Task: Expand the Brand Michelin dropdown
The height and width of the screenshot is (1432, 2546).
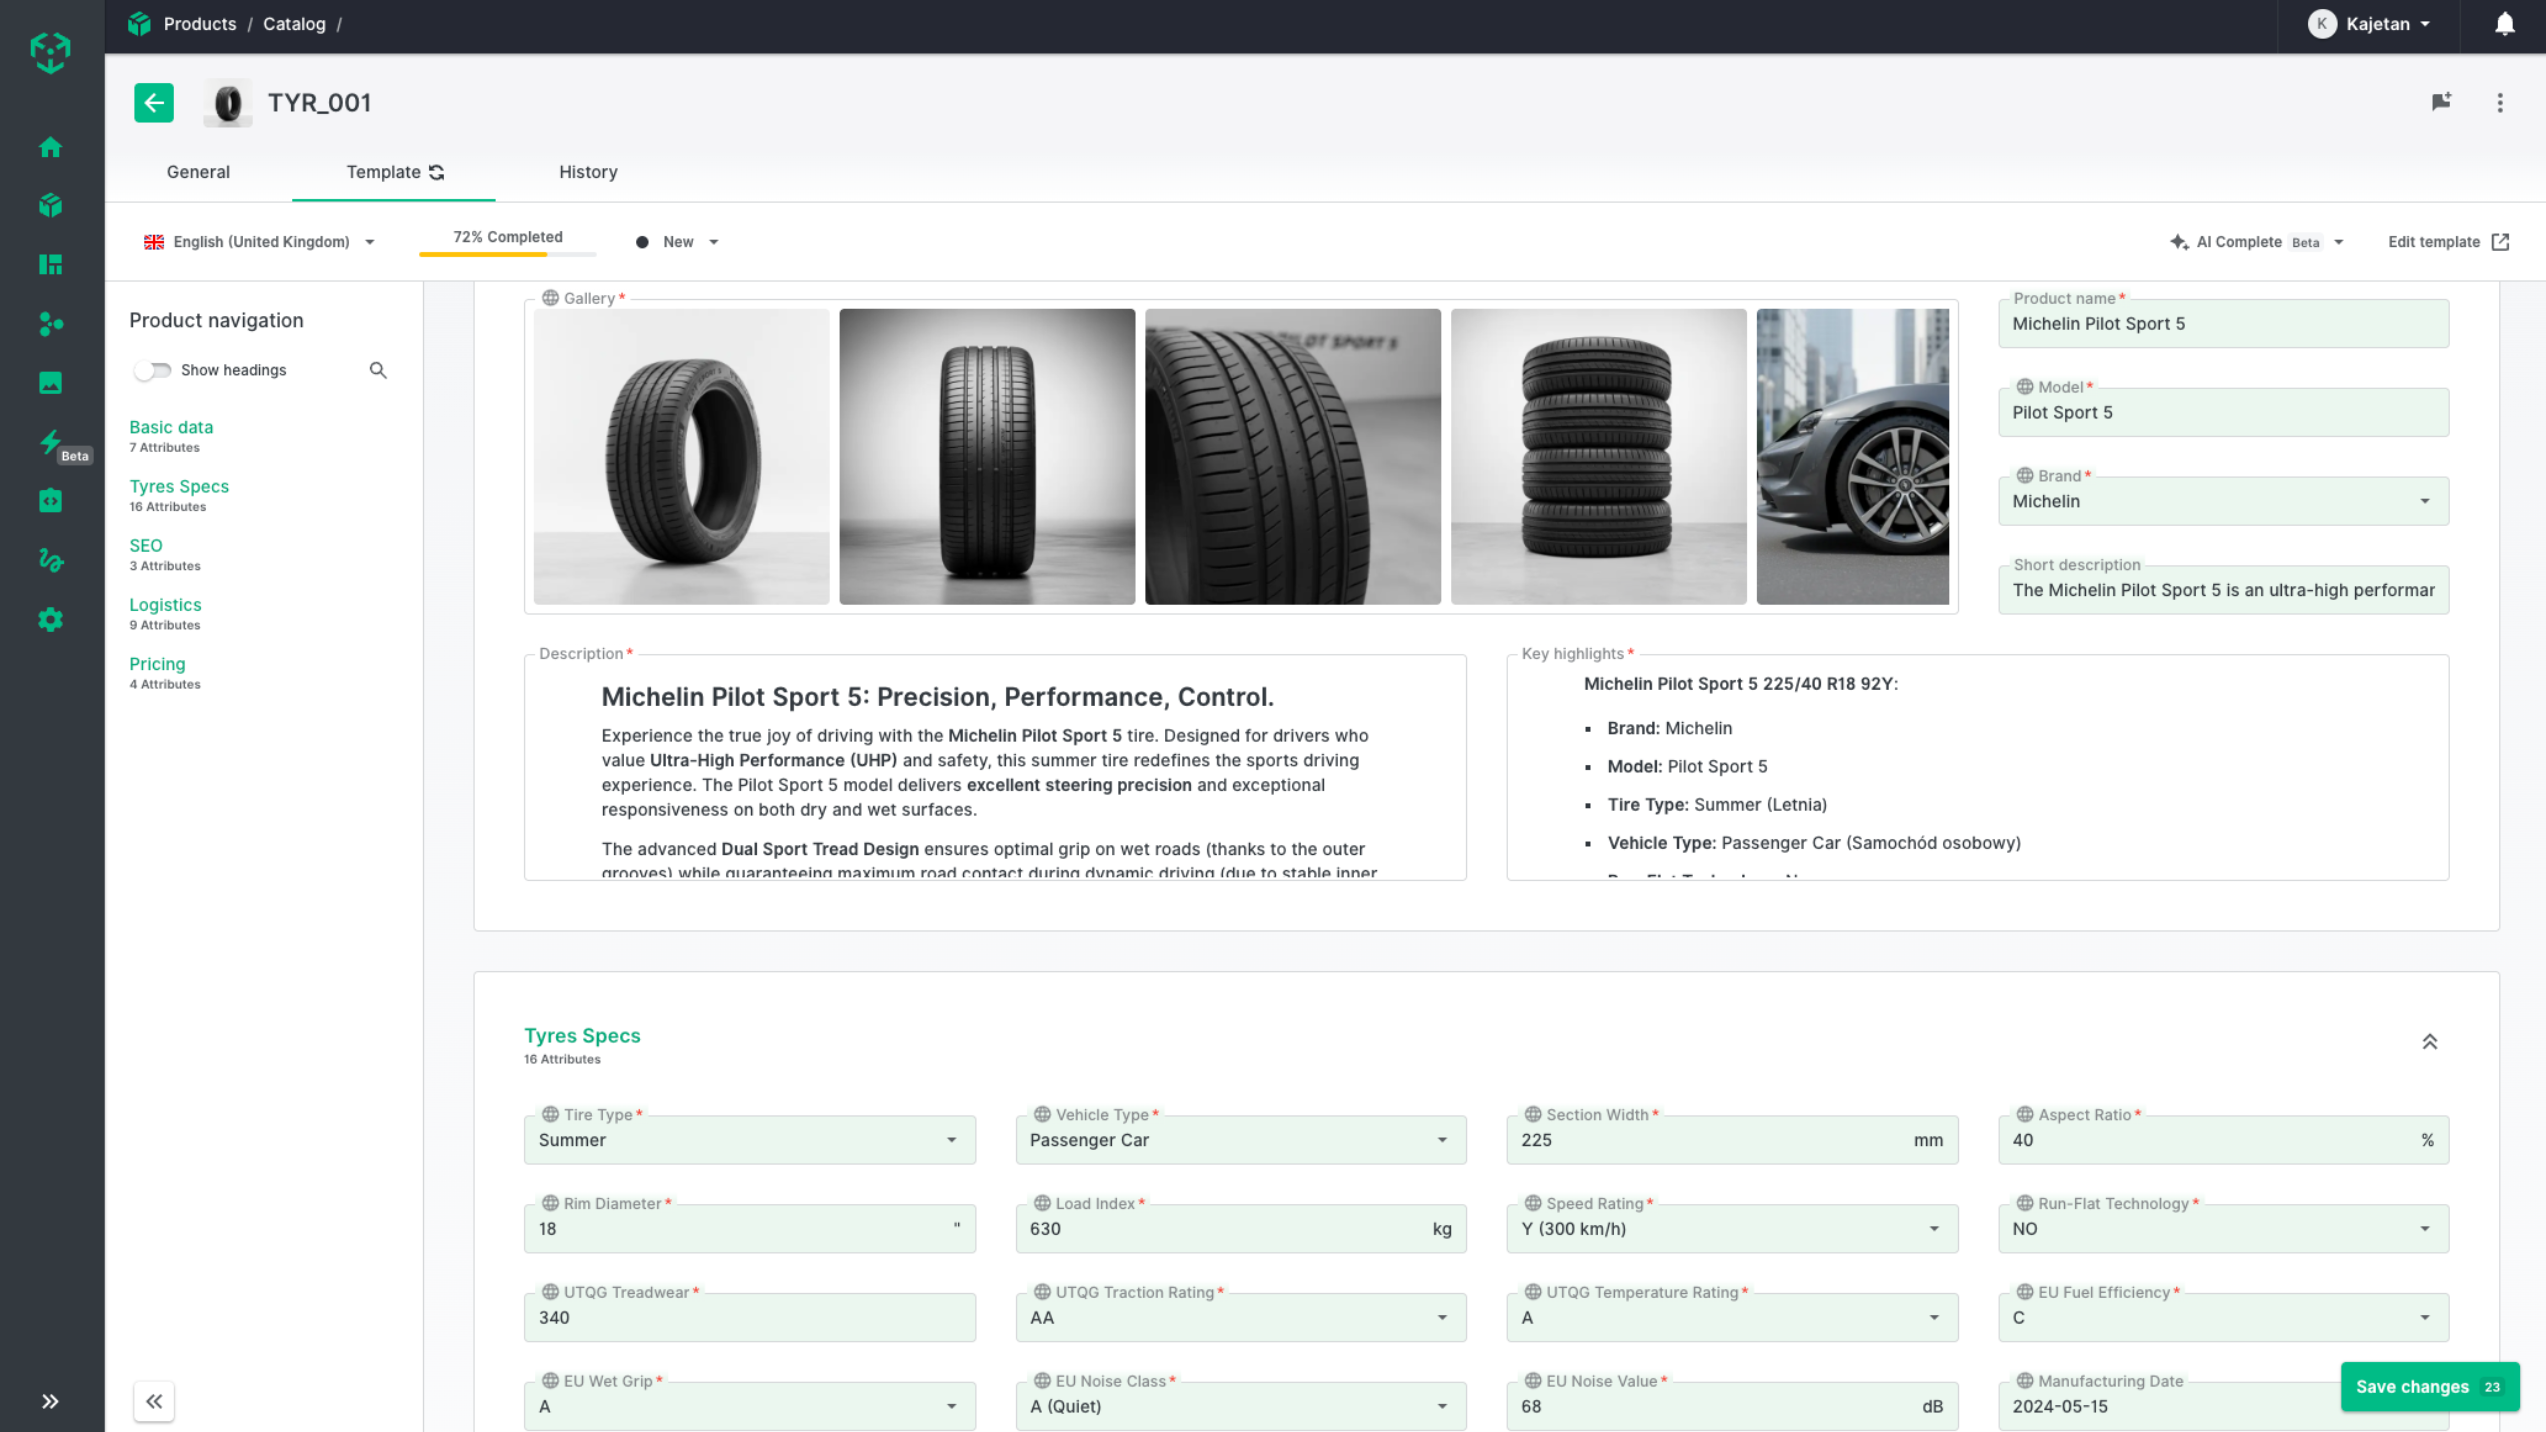Action: pyautogui.click(x=2424, y=501)
